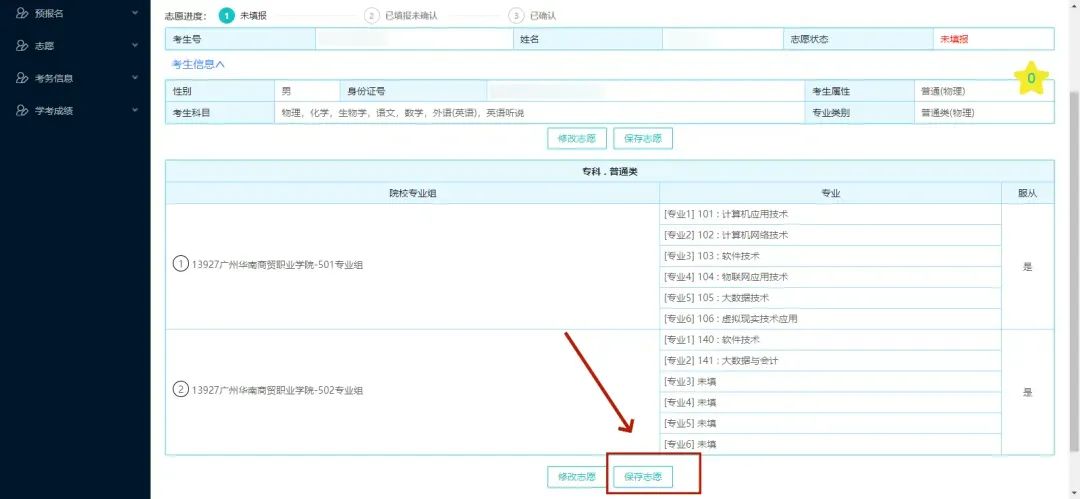Click the 学考成绩 sidebar icon
Viewport: 1080px width, 499px height.
22,110
